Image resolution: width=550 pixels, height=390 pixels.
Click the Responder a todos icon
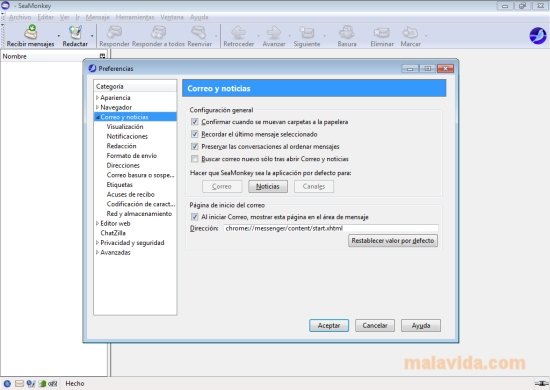pos(158,32)
